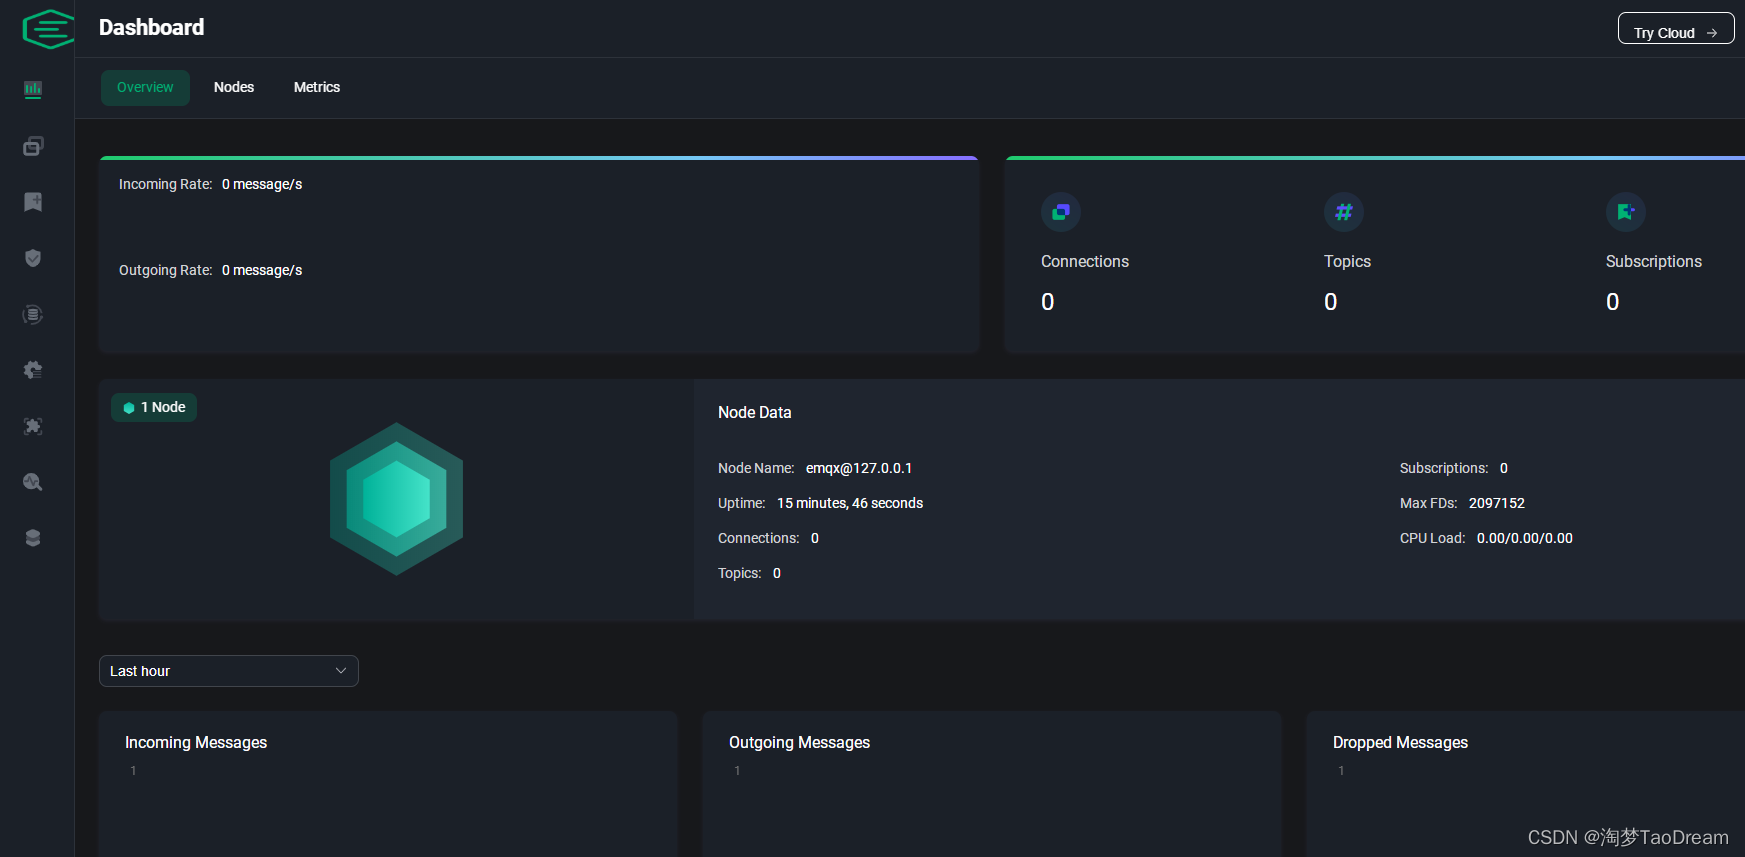Click the 1 Node badge
Image resolution: width=1745 pixels, height=857 pixels.
pyautogui.click(x=154, y=408)
